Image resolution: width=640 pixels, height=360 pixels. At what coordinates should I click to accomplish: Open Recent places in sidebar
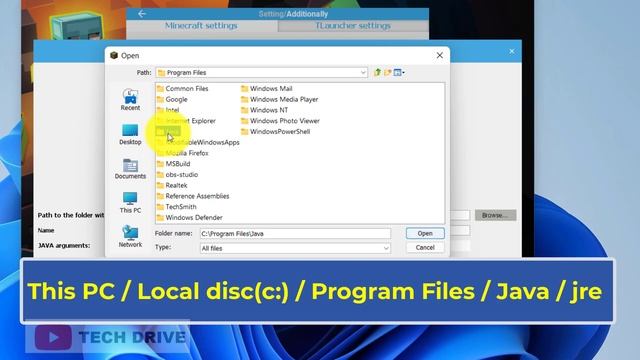(x=130, y=100)
